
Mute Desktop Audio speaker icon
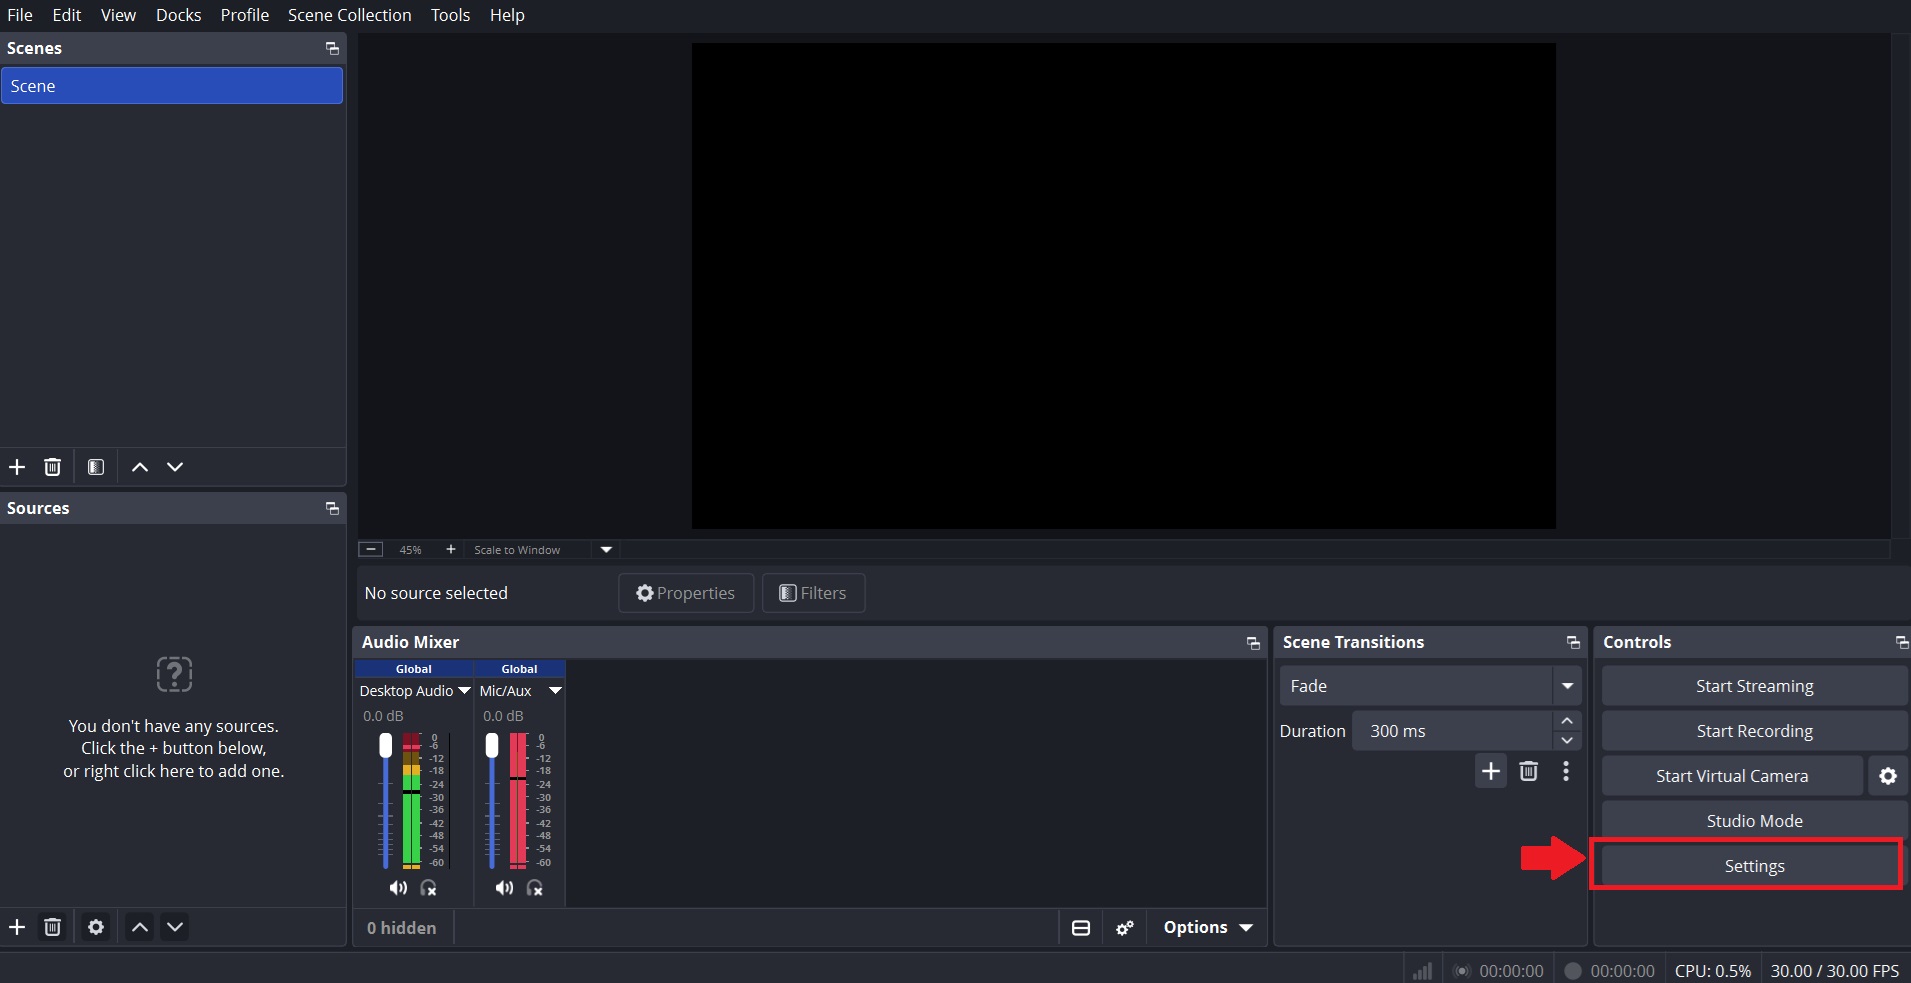398,888
